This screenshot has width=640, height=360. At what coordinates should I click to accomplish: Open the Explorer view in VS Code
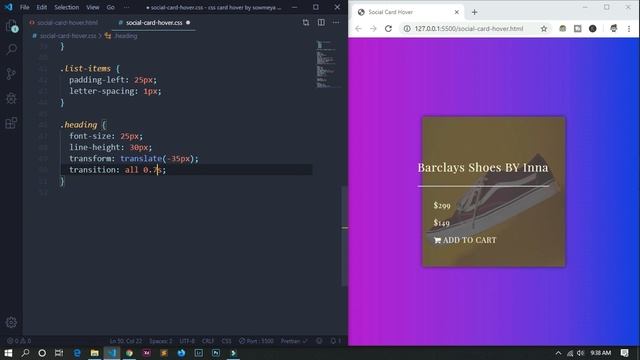pyautogui.click(x=11, y=26)
